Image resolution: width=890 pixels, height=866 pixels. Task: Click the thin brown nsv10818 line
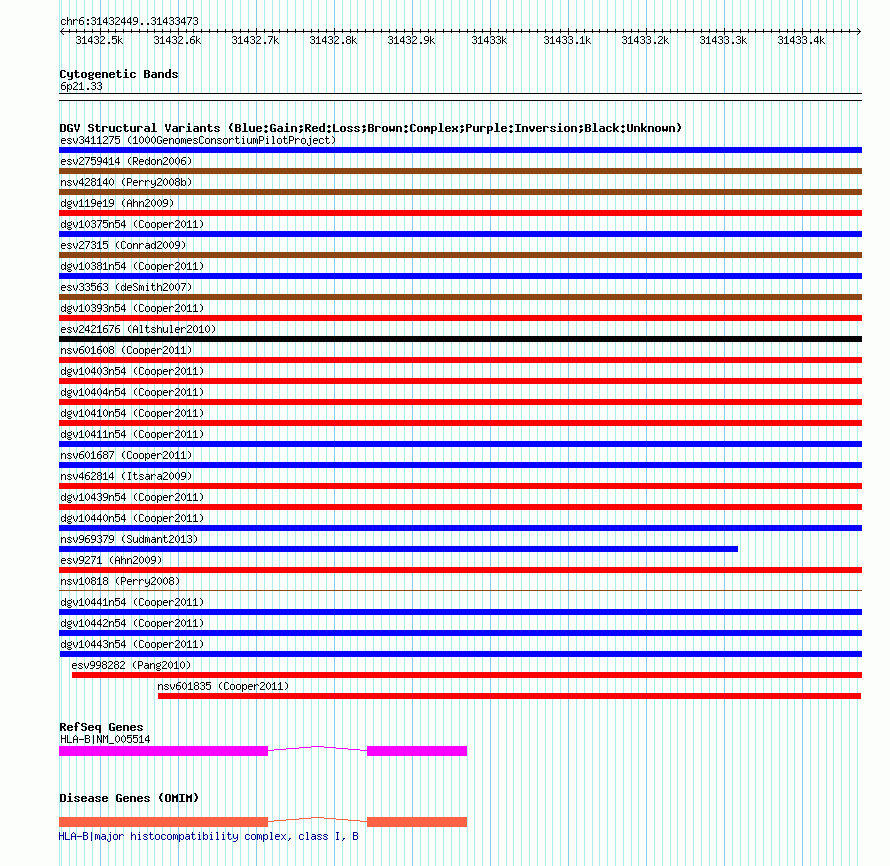point(460,590)
